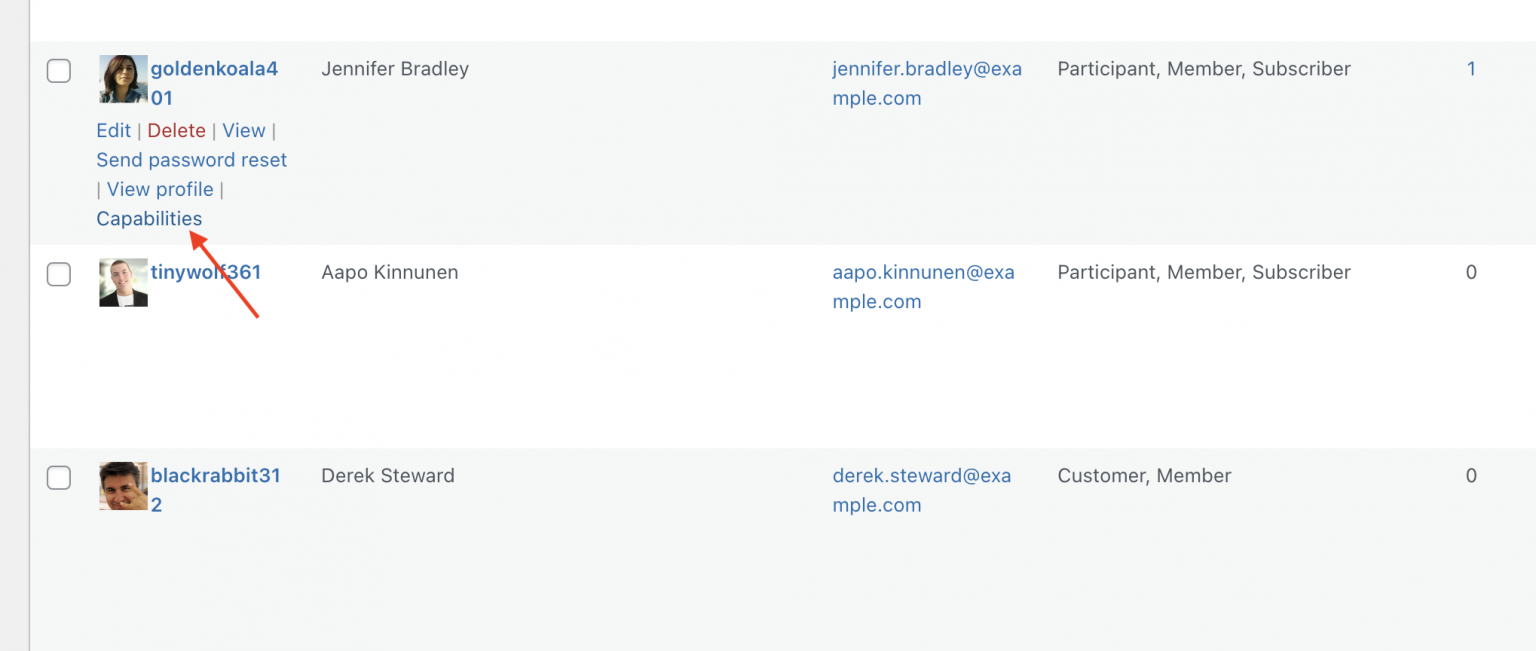
Task: Open the goldenkoala401 user profile
Action: (214, 68)
